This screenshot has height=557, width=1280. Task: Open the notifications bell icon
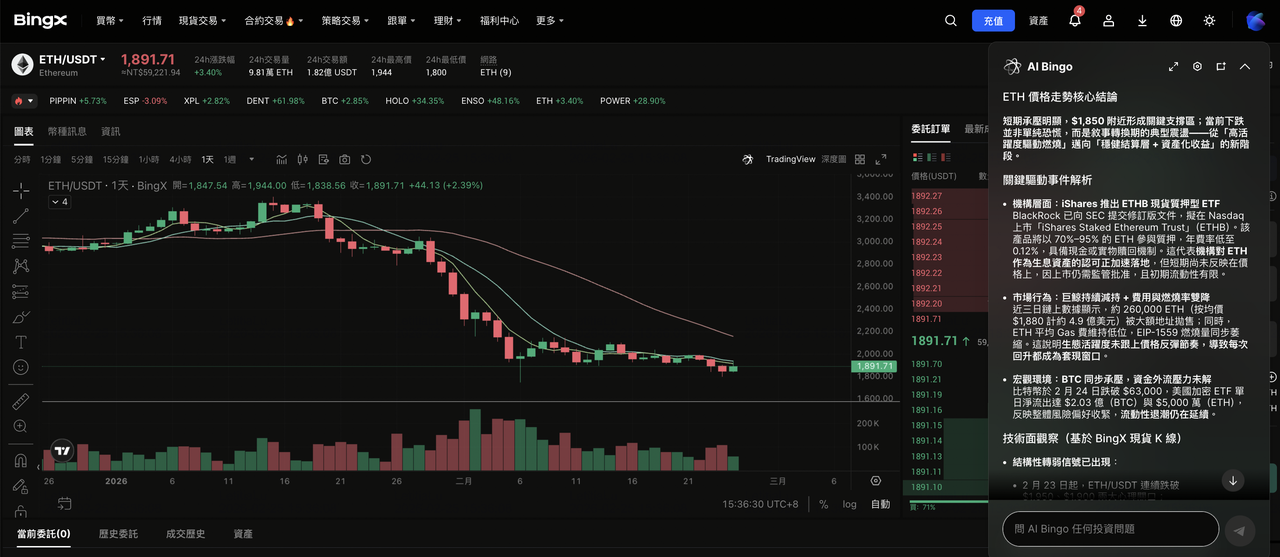click(x=1075, y=20)
